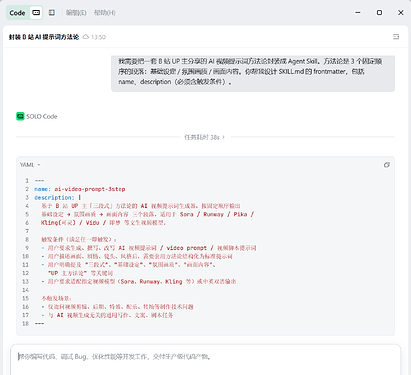Copy the YAML code block contents

click(x=387, y=165)
